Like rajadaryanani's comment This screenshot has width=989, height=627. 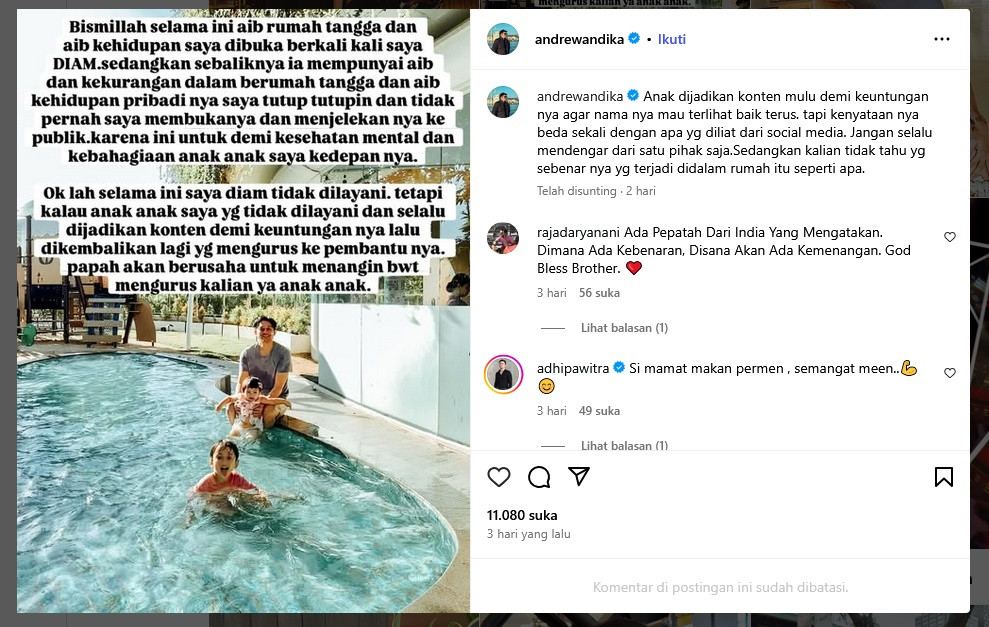pyautogui.click(x=950, y=237)
